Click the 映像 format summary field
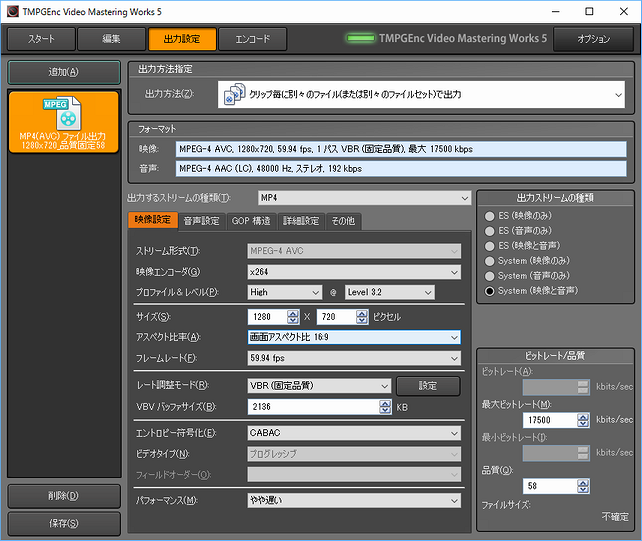This screenshot has width=642, height=541. tap(401, 149)
